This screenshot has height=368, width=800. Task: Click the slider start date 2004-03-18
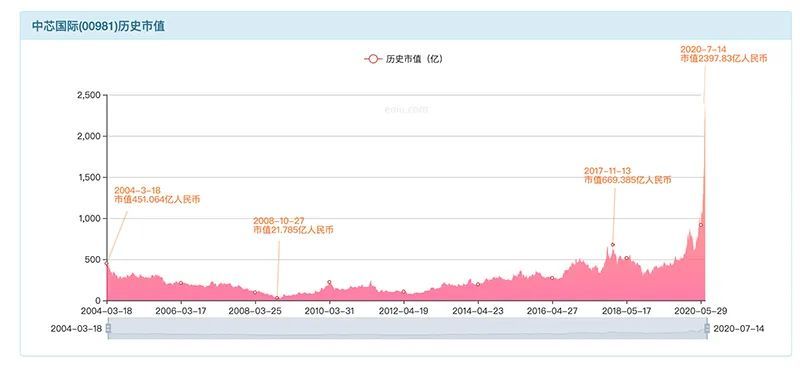pos(77,329)
